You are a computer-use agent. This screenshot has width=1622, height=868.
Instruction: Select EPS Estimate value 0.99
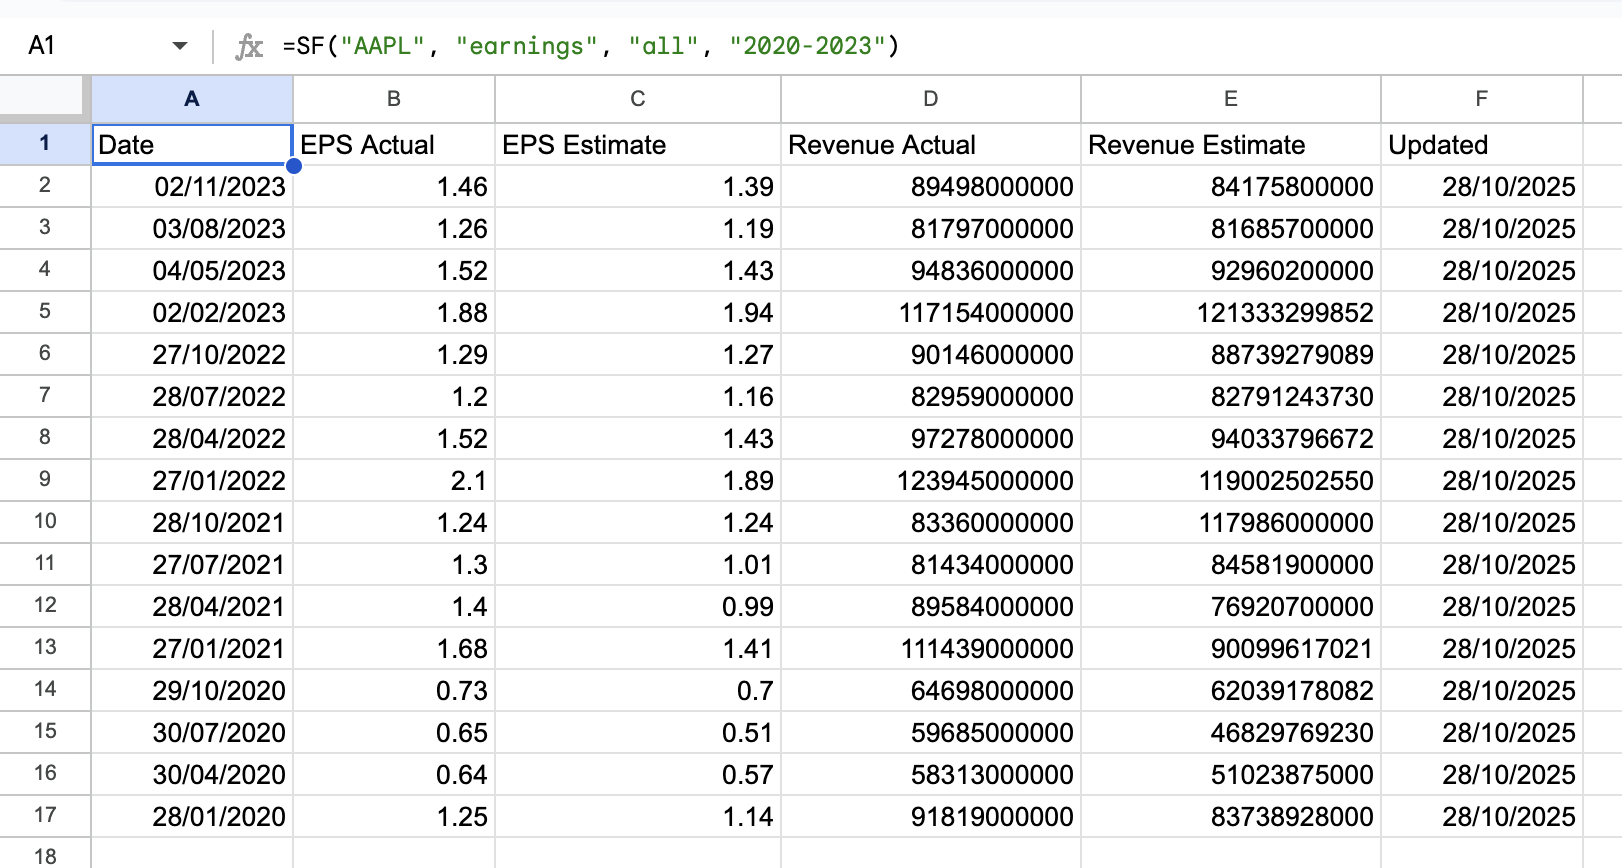click(x=638, y=606)
